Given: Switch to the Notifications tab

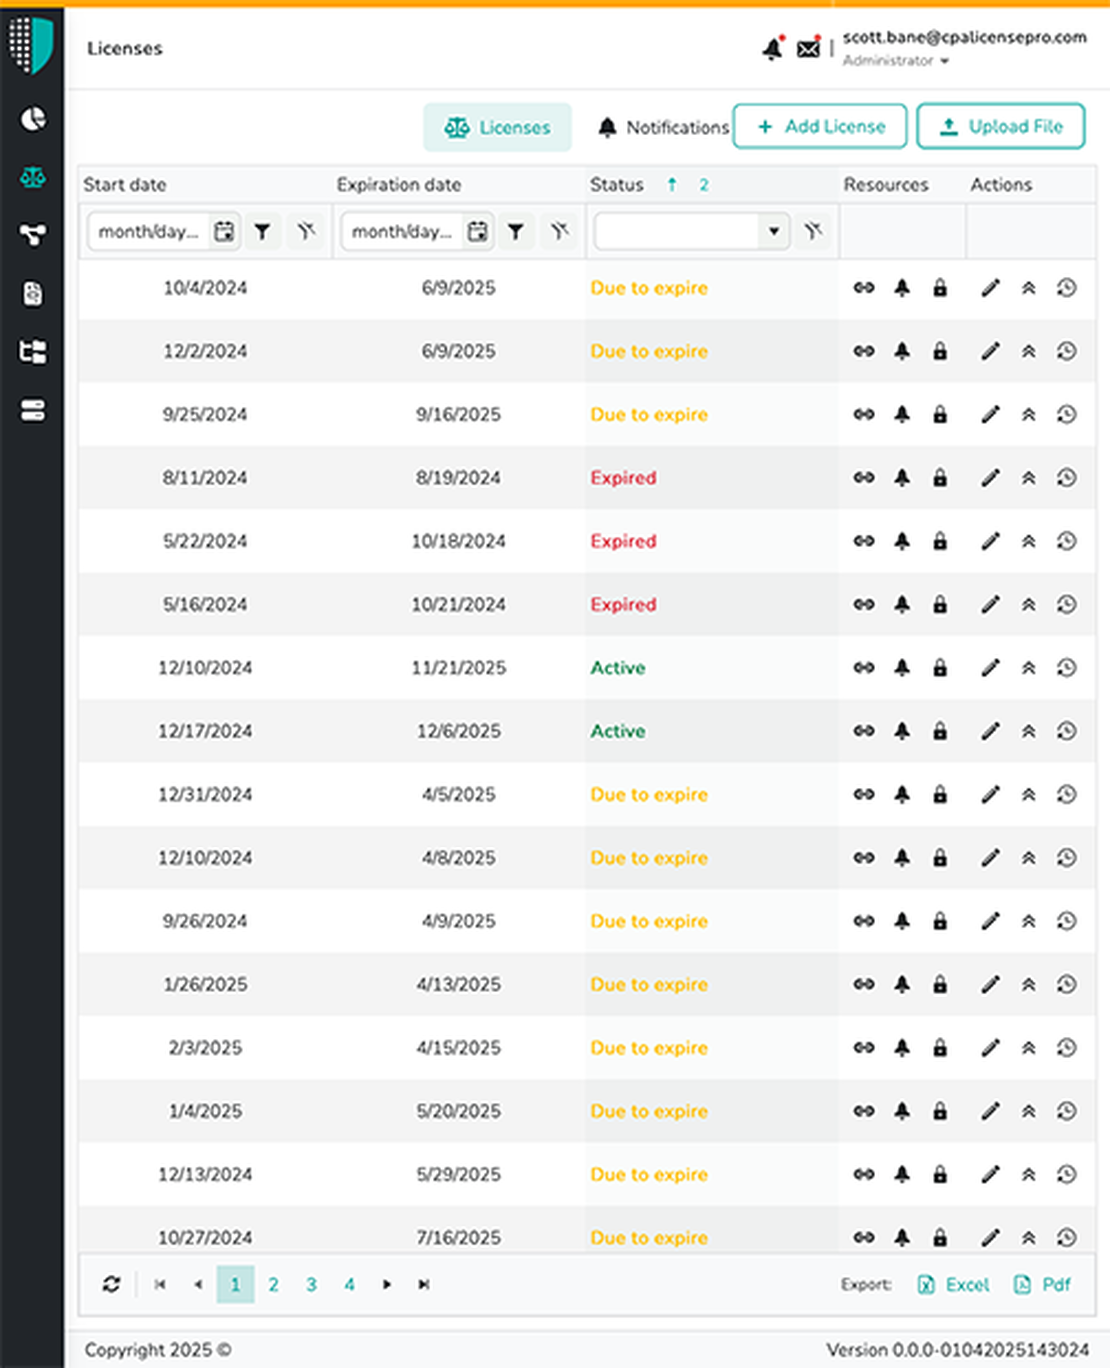Looking at the screenshot, I should 664,127.
